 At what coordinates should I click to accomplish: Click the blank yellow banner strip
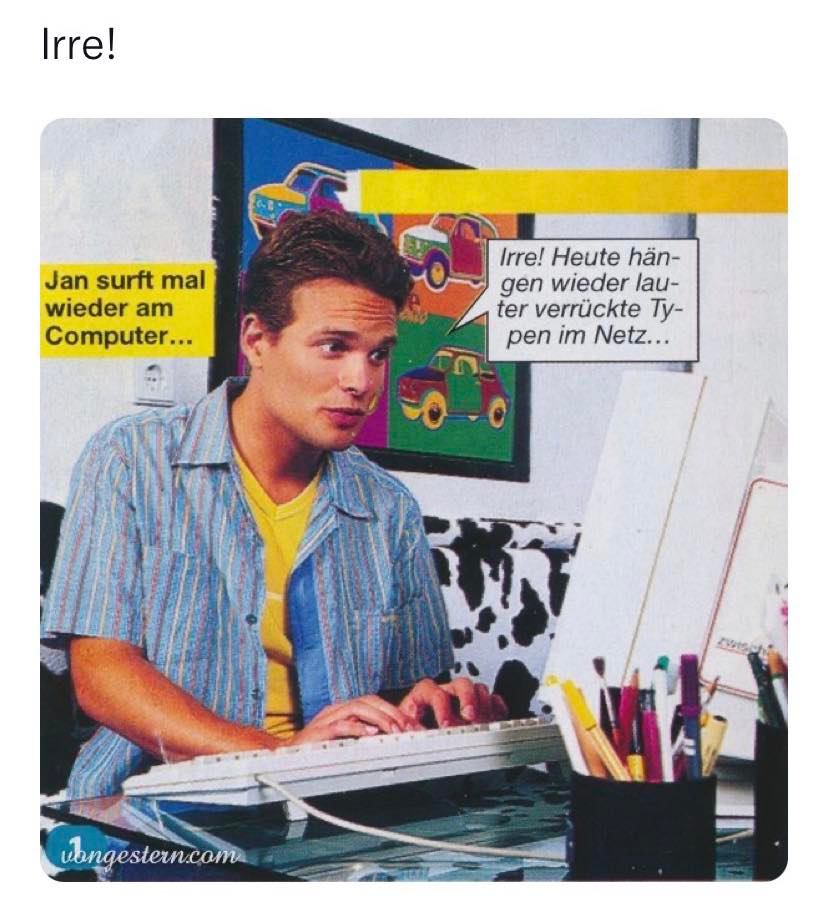point(572,191)
